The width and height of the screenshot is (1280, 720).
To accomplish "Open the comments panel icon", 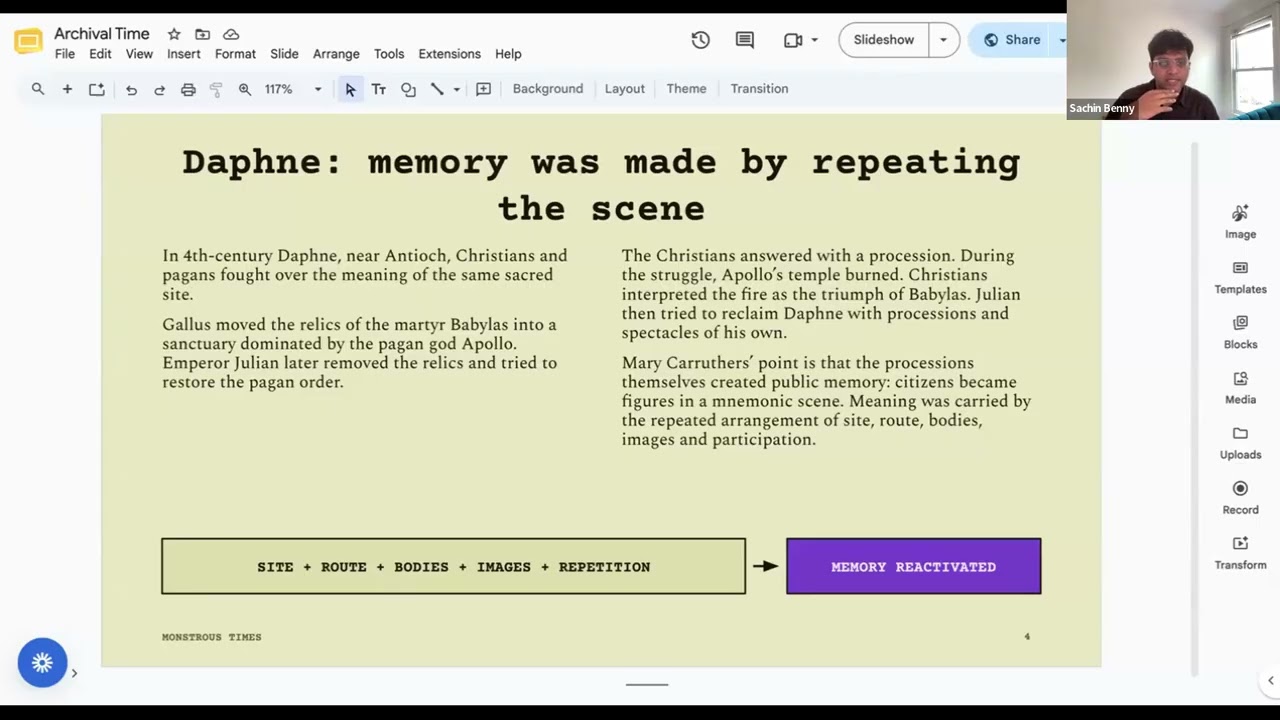I will [x=744, y=40].
